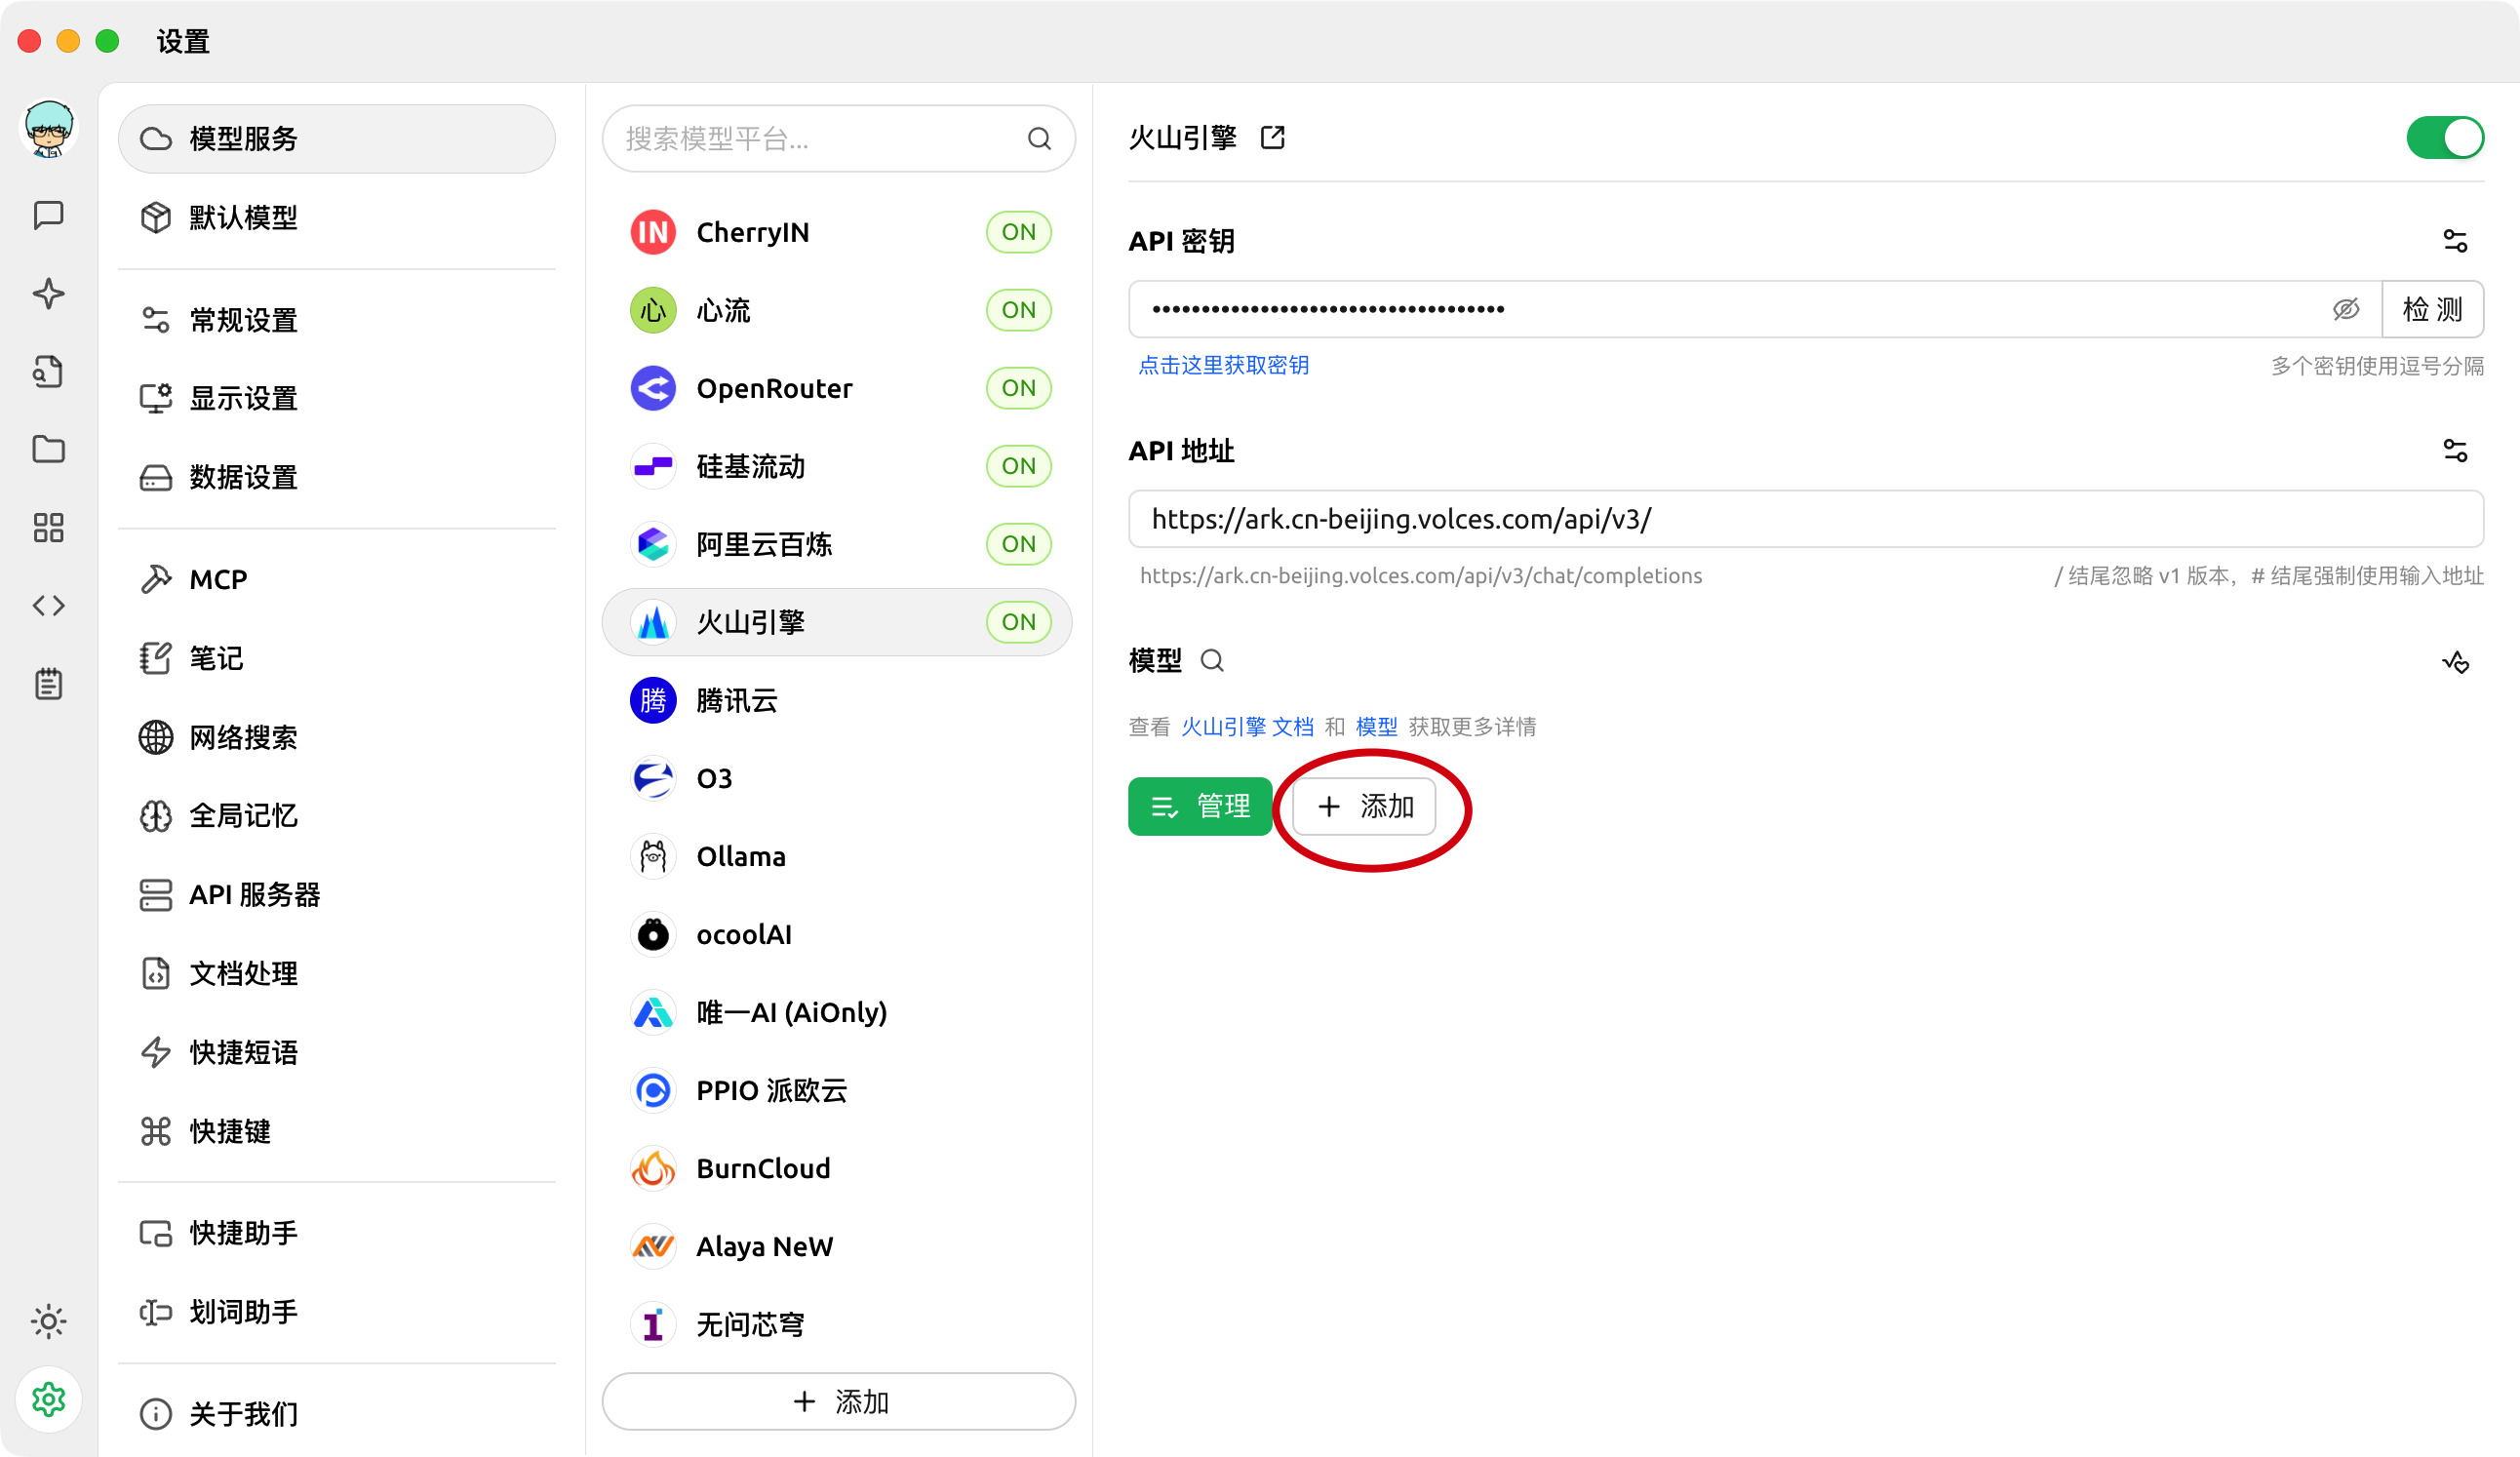Screen dimensions: 2520x1457
Task: Focus the 搜索模型平台 search field
Action: tap(820, 139)
